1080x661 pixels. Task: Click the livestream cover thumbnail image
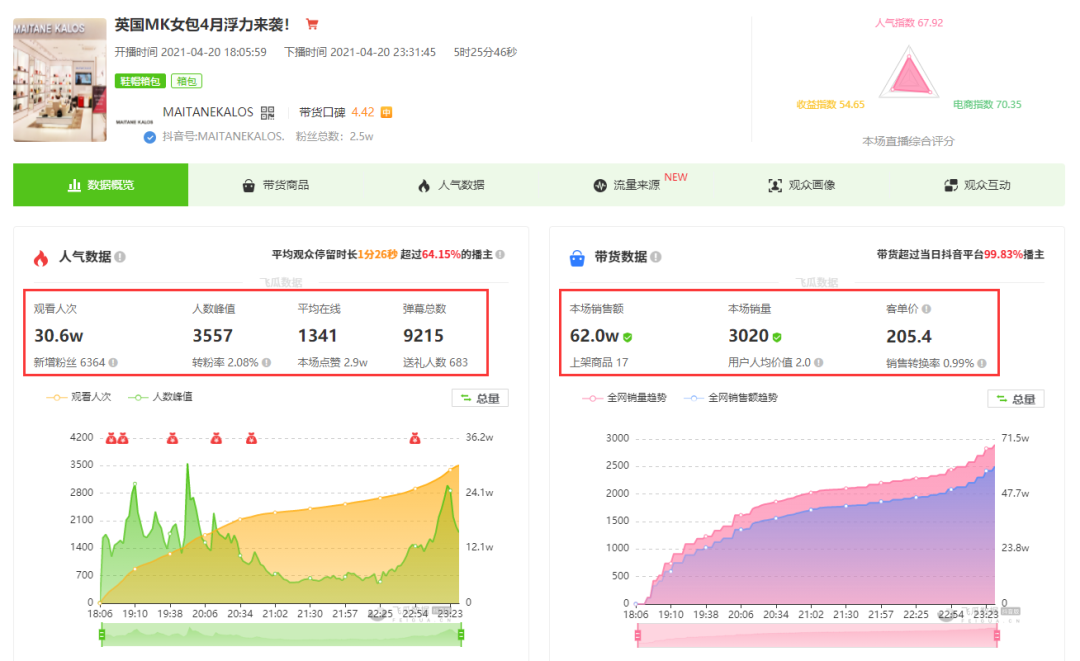tap(59, 79)
